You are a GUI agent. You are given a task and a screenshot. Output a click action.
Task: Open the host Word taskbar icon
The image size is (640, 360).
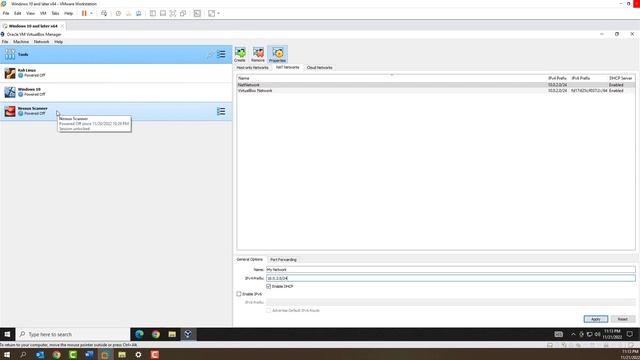89,355
